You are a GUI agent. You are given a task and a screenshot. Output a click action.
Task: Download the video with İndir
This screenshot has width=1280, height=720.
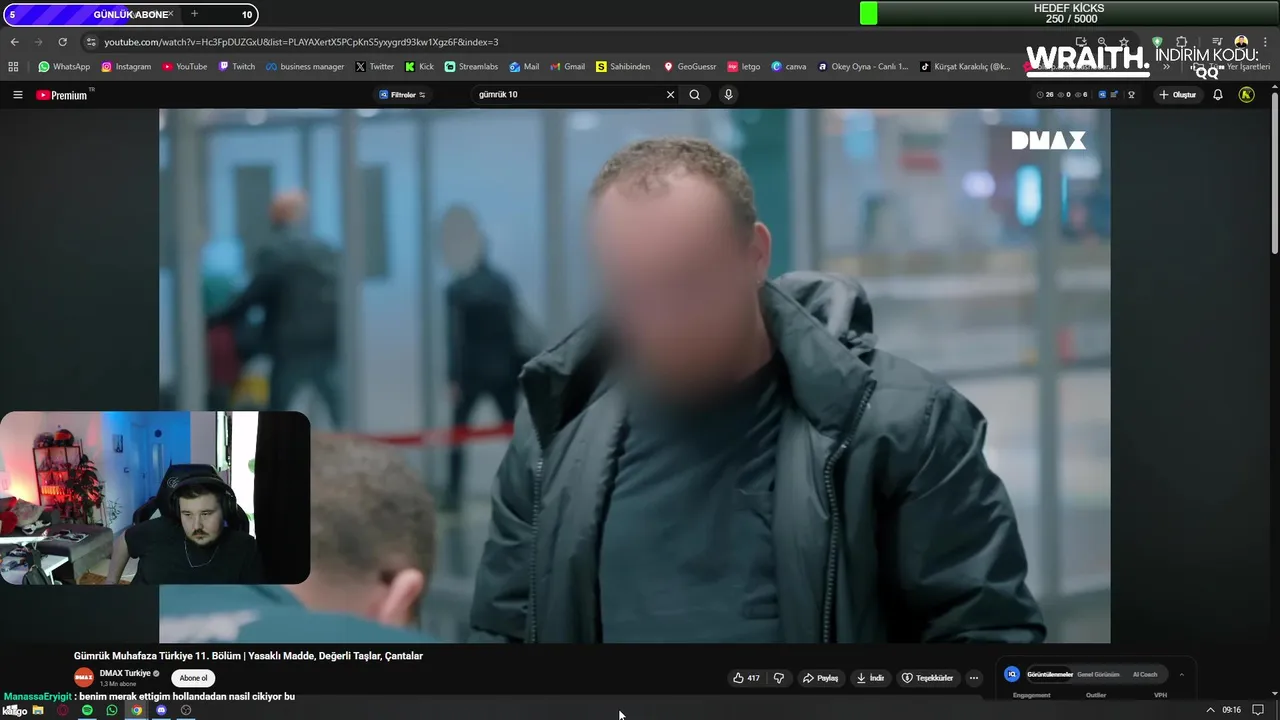870,678
